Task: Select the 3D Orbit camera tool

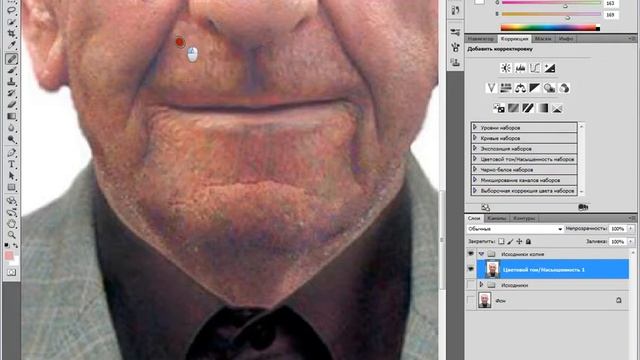Action: pyautogui.click(x=11, y=212)
